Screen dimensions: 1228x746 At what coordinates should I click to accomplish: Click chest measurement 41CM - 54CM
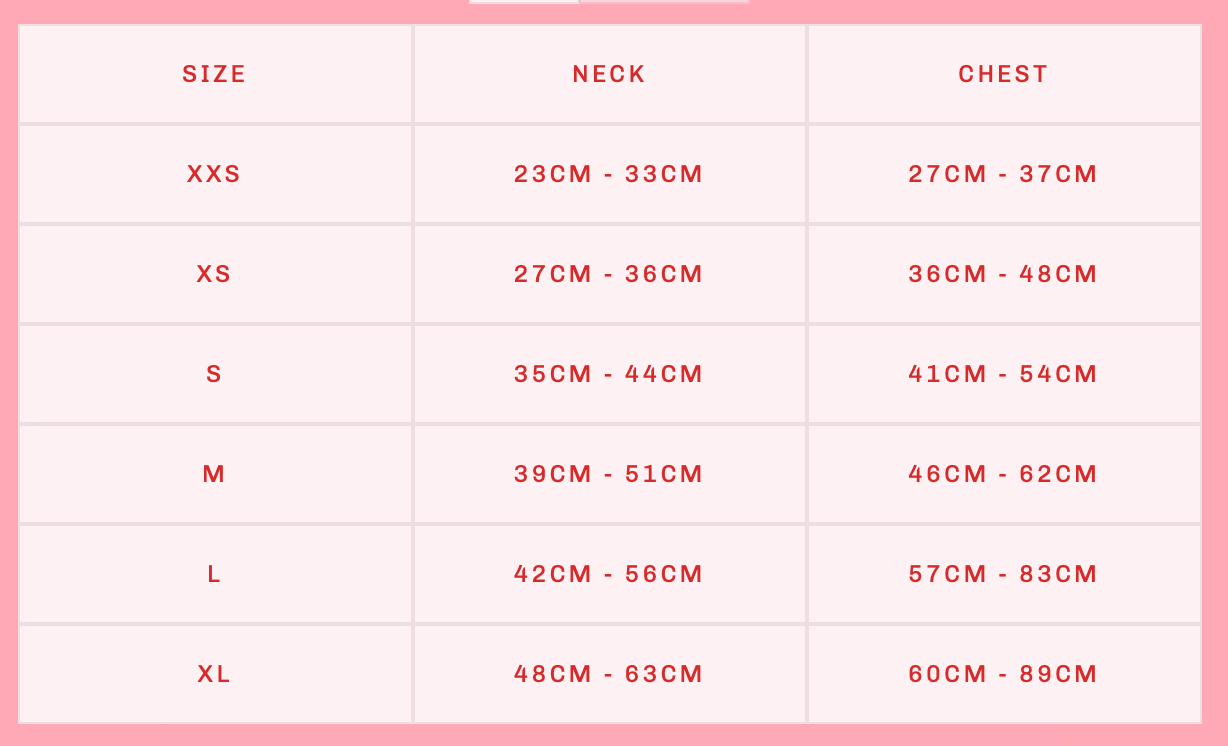(x=1003, y=374)
